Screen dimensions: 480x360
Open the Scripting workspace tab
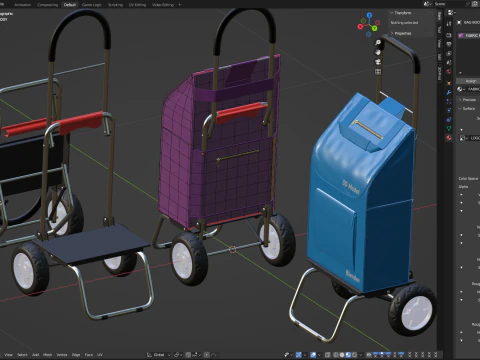click(x=115, y=5)
